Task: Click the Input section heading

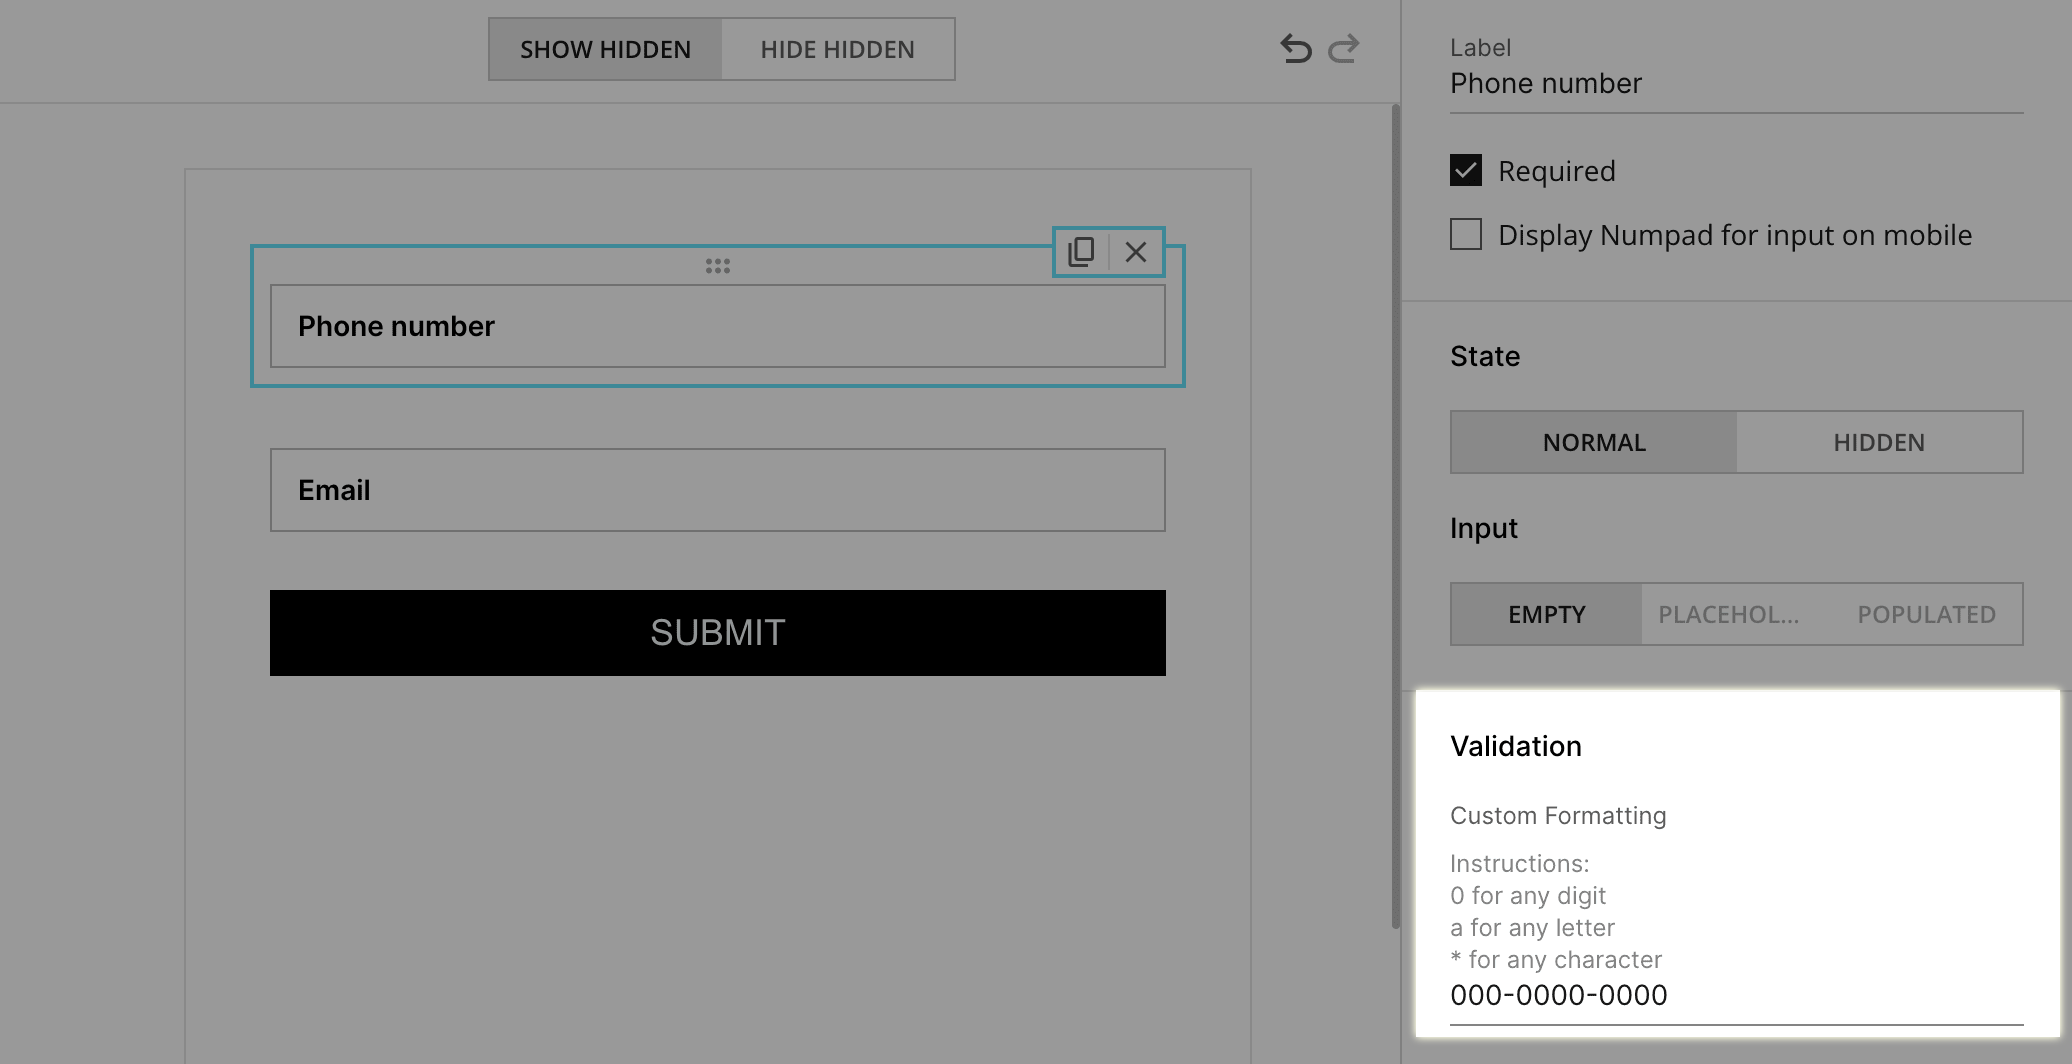Action: [x=1484, y=528]
